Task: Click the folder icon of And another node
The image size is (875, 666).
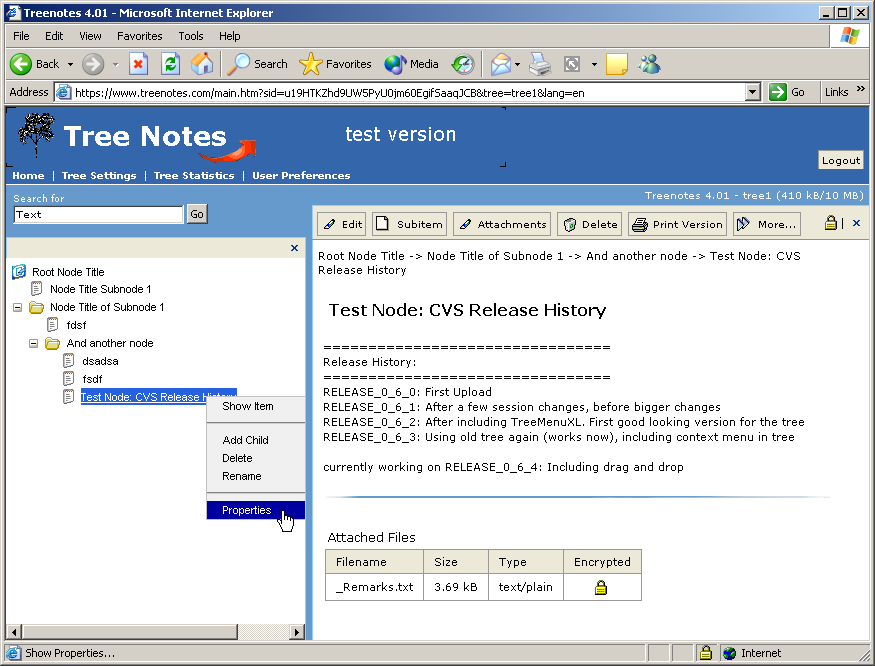Action: tap(52, 343)
